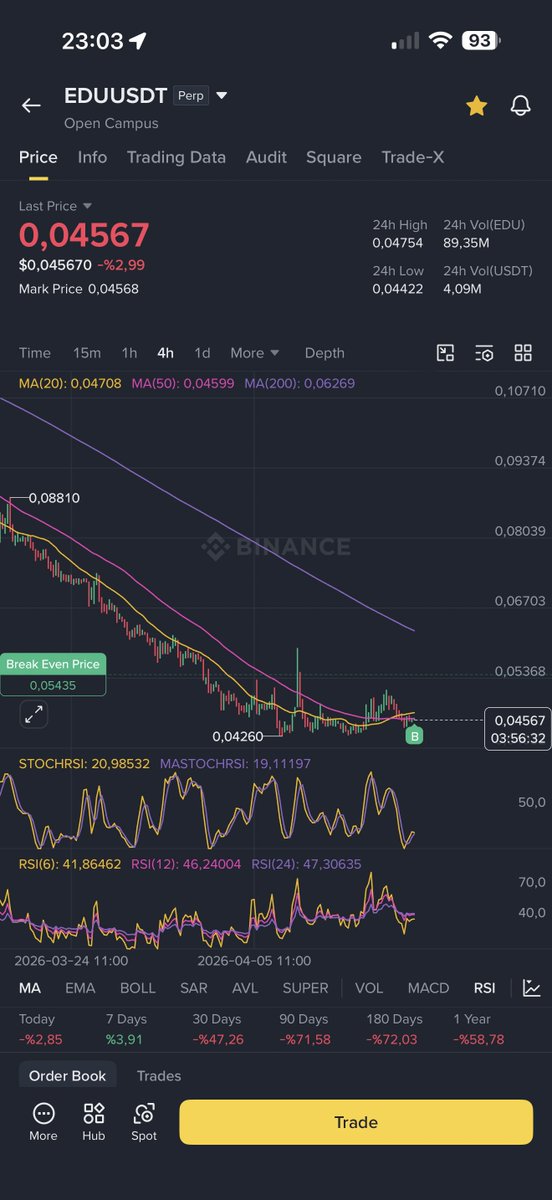The height and width of the screenshot is (1200, 552).
Task: Tap the MA(50) value label
Action: (184, 383)
